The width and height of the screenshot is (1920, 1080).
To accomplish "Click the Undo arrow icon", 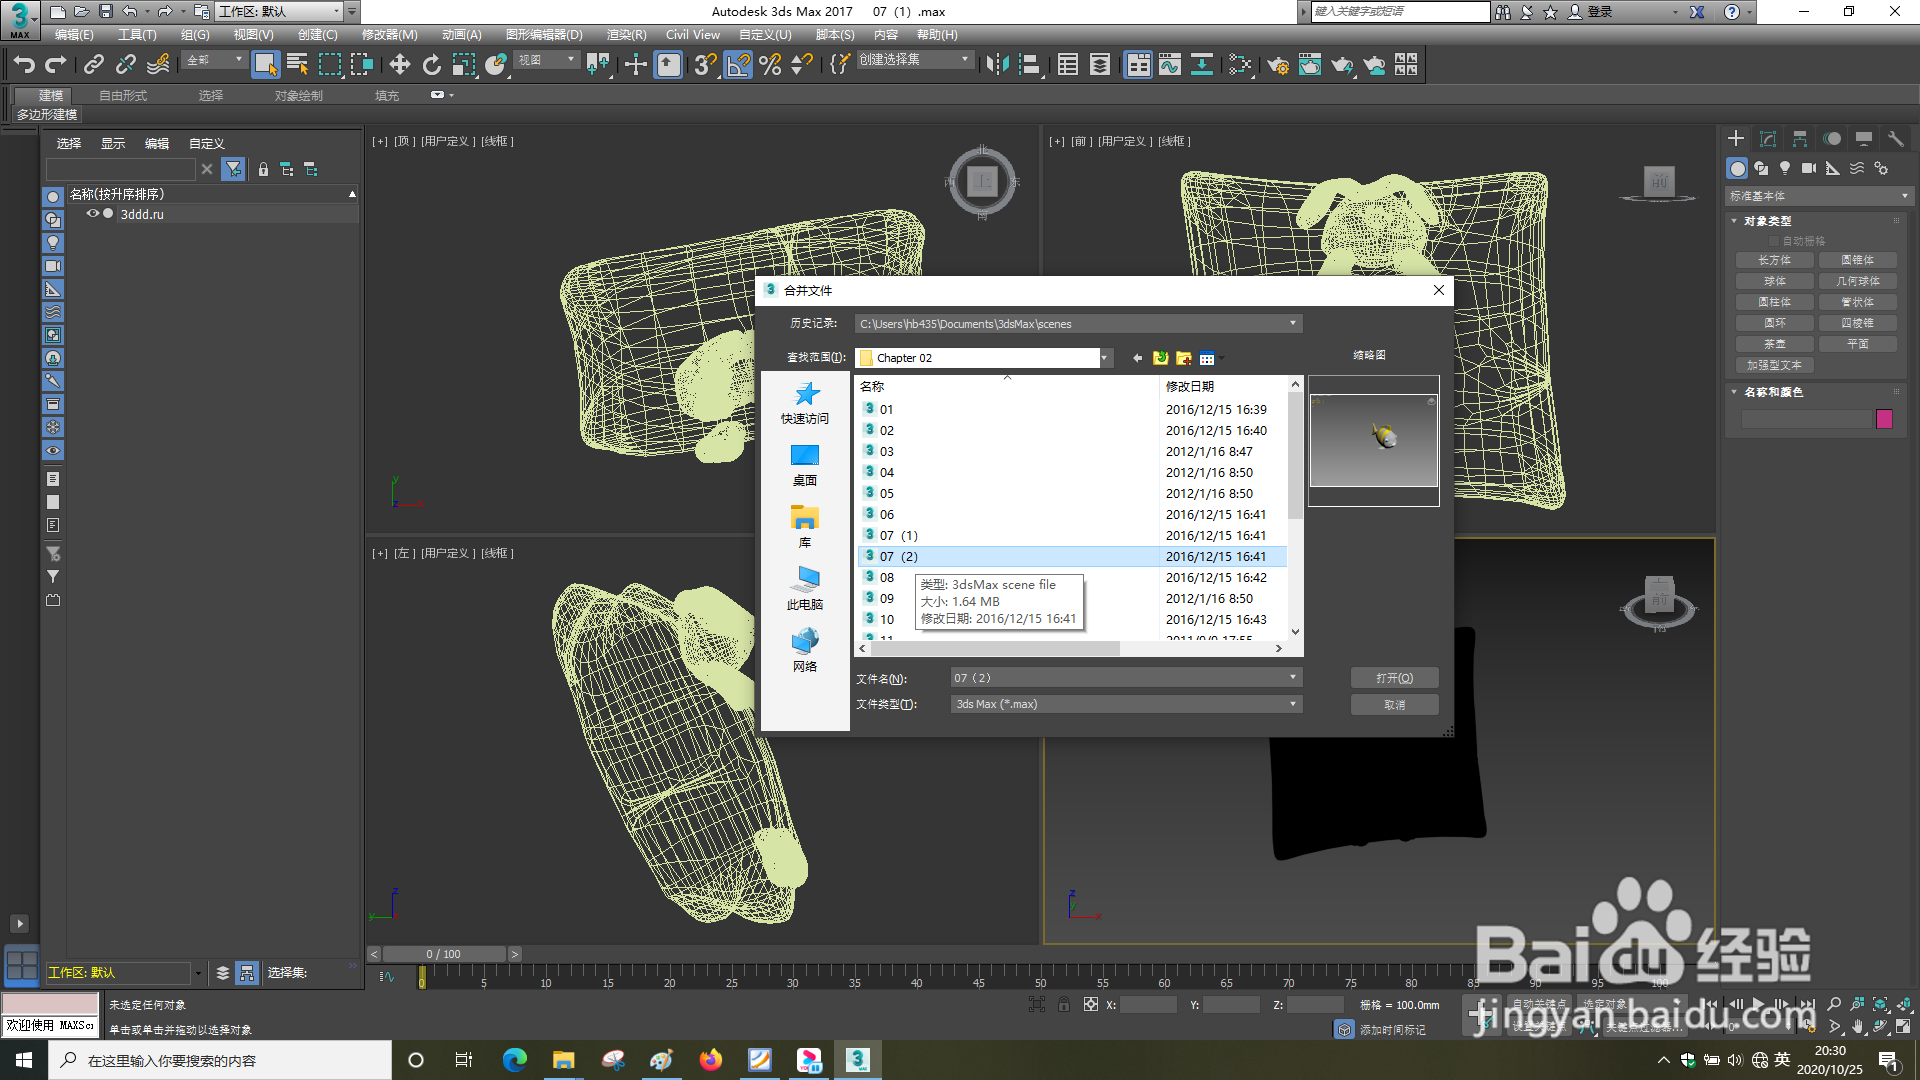I will [x=24, y=65].
